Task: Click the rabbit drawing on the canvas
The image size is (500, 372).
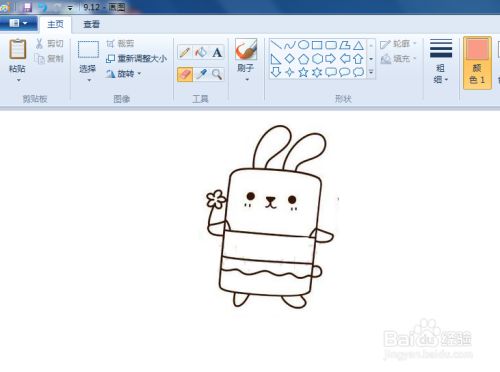Action: click(x=269, y=216)
